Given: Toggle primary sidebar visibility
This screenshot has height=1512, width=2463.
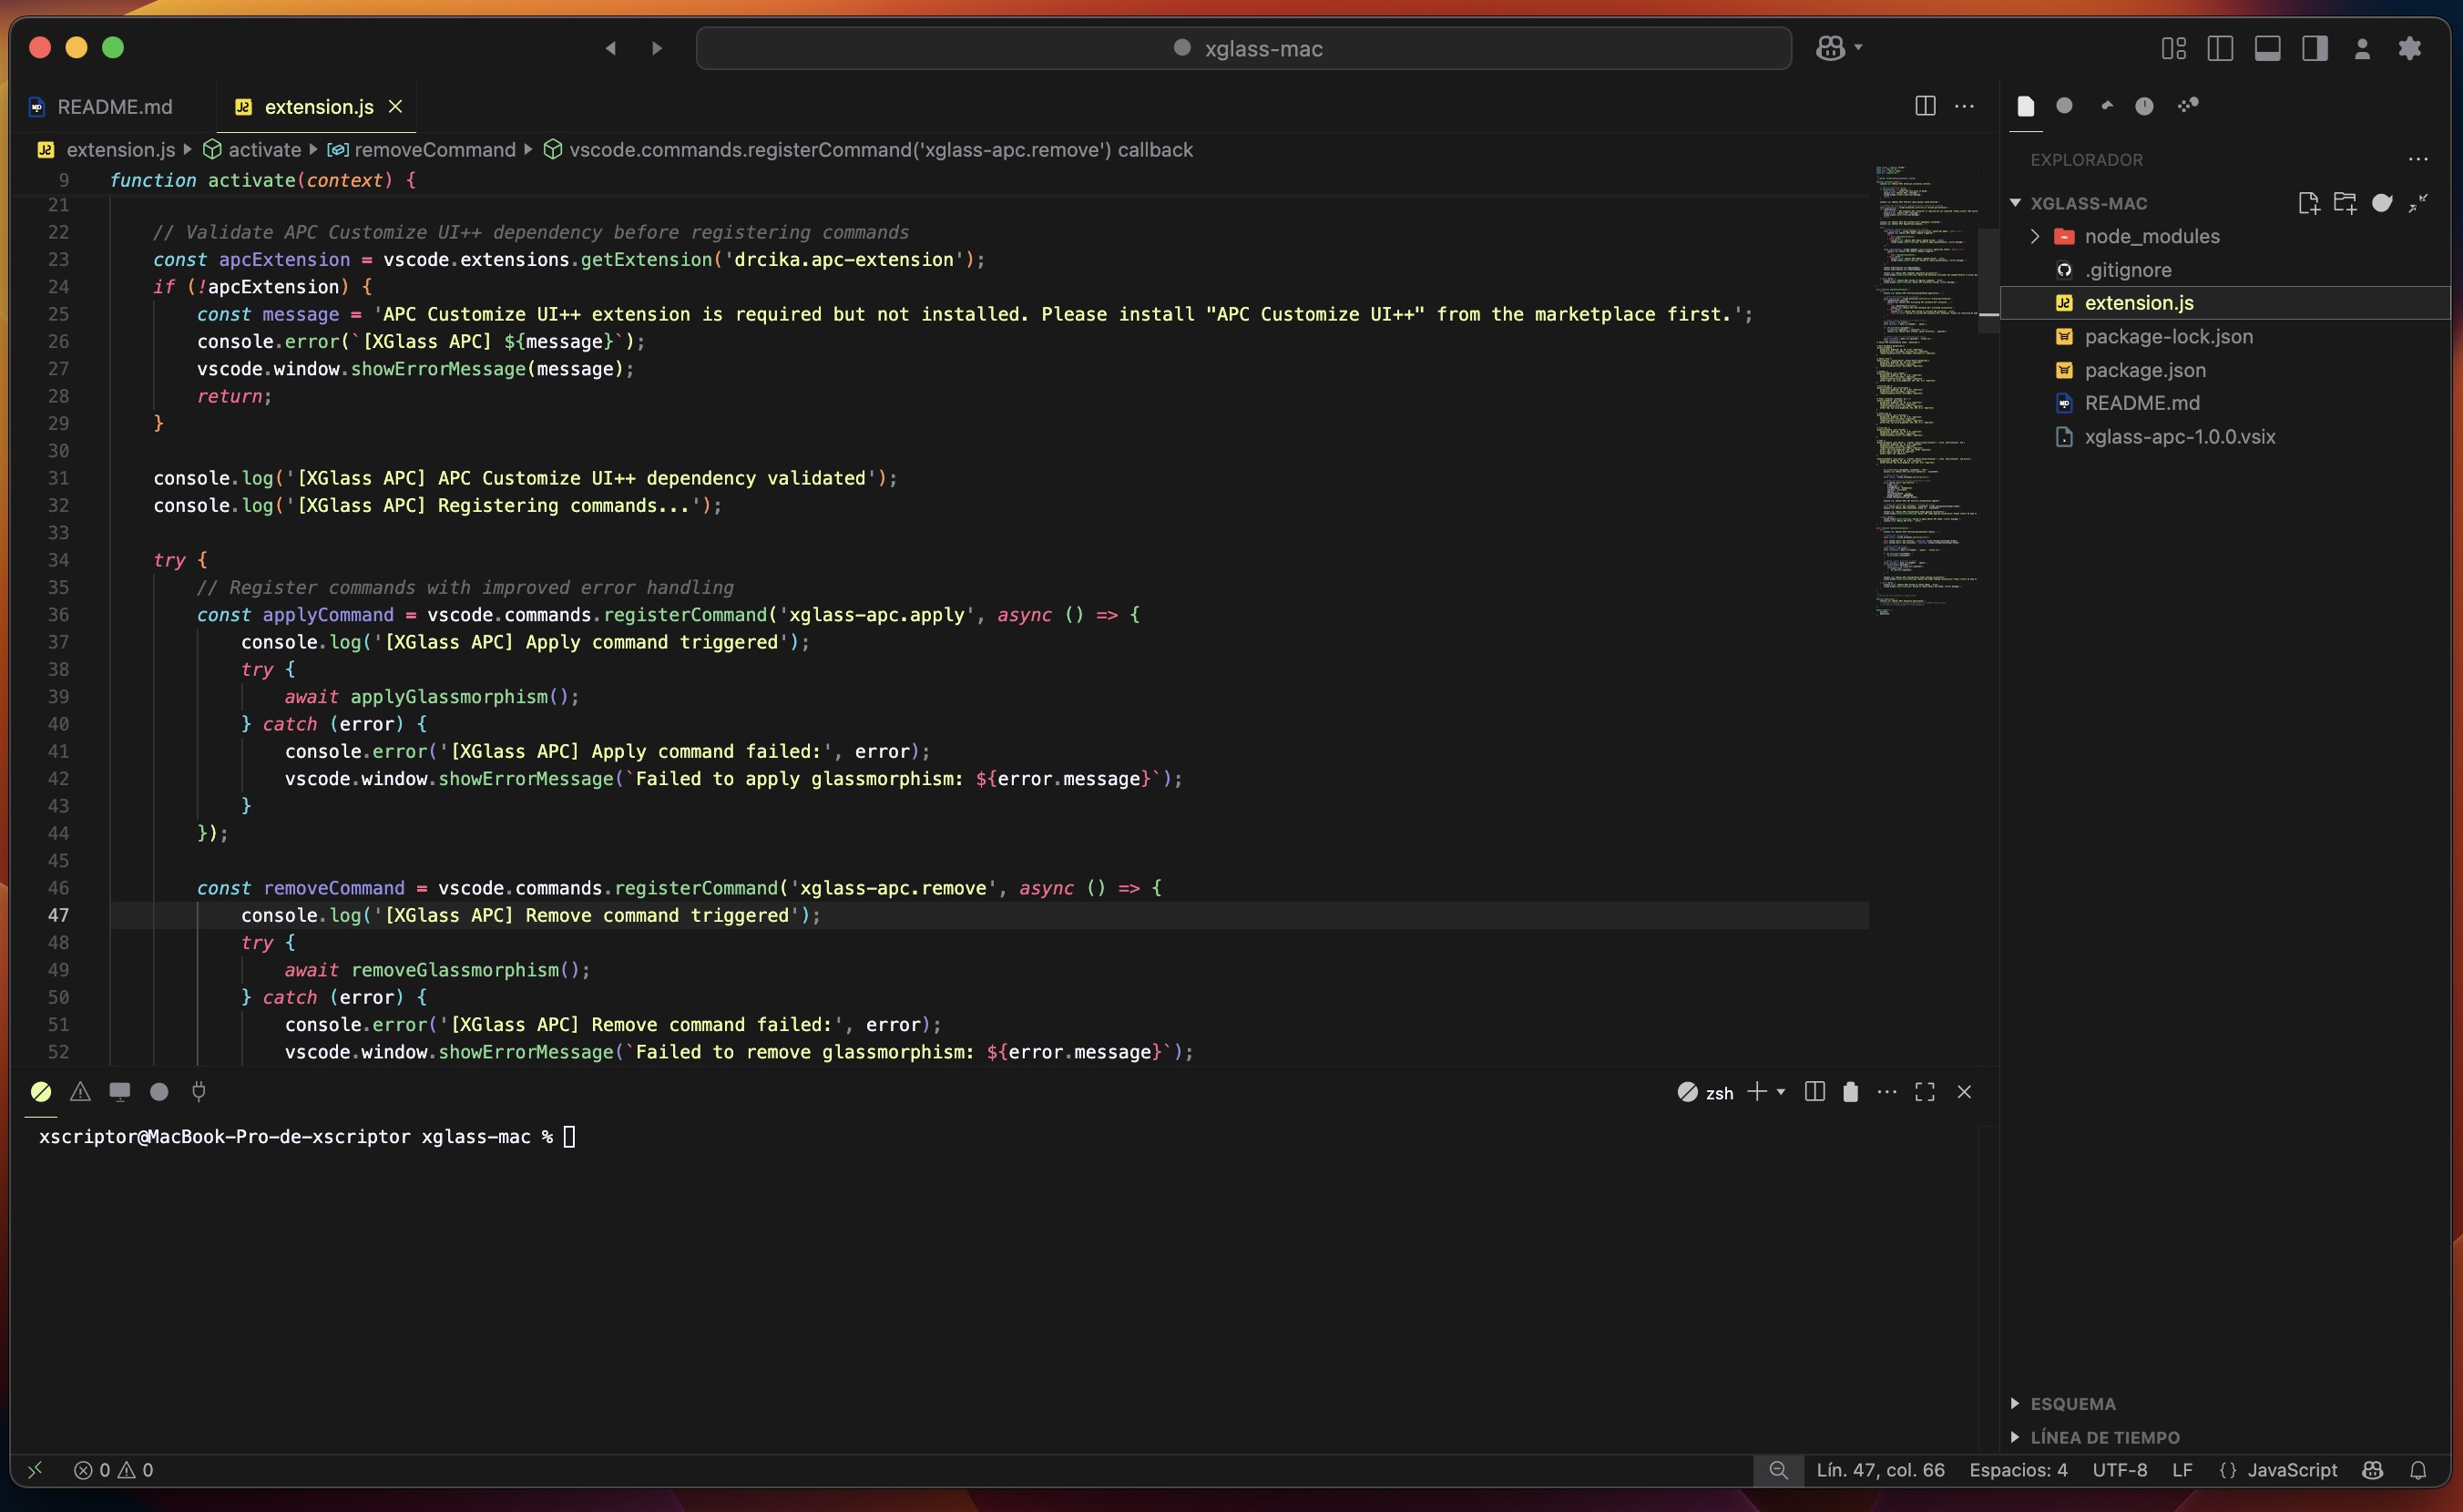Looking at the screenshot, I should [2220, 47].
